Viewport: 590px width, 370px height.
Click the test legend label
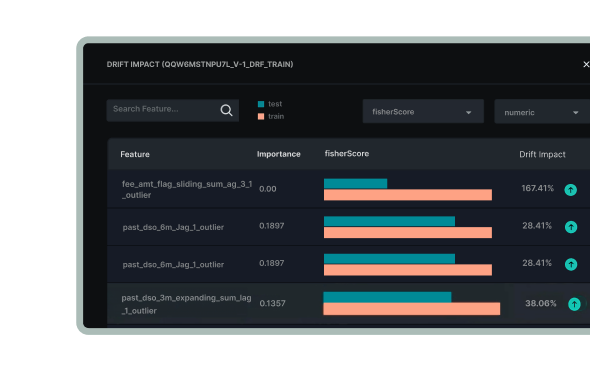[x=275, y=104]
